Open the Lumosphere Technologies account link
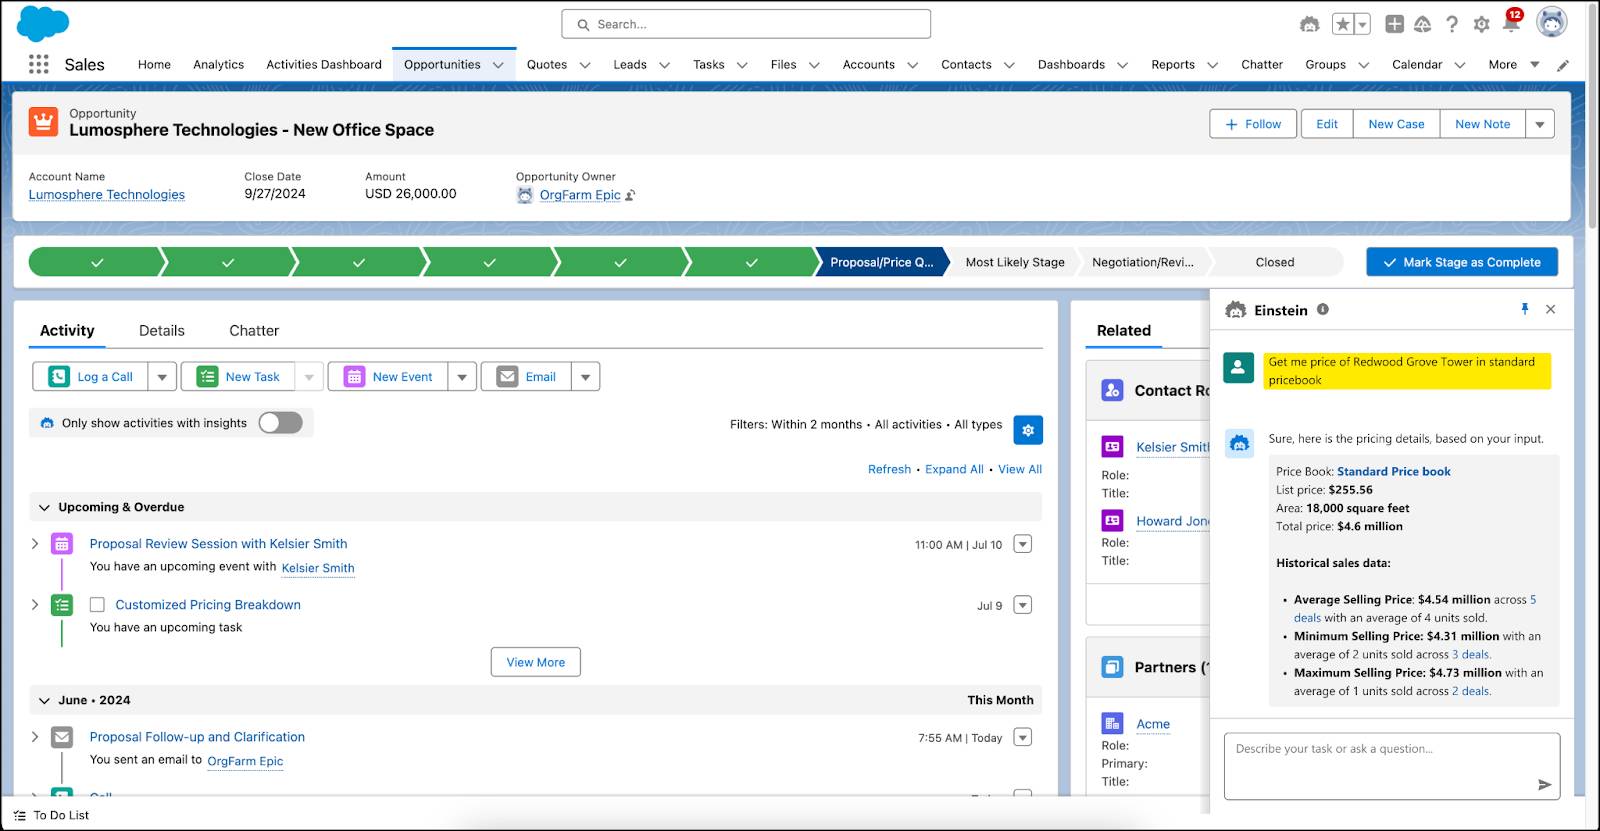Image resolution: width=1600 pixels, height=831 pixels. (107, 195)
